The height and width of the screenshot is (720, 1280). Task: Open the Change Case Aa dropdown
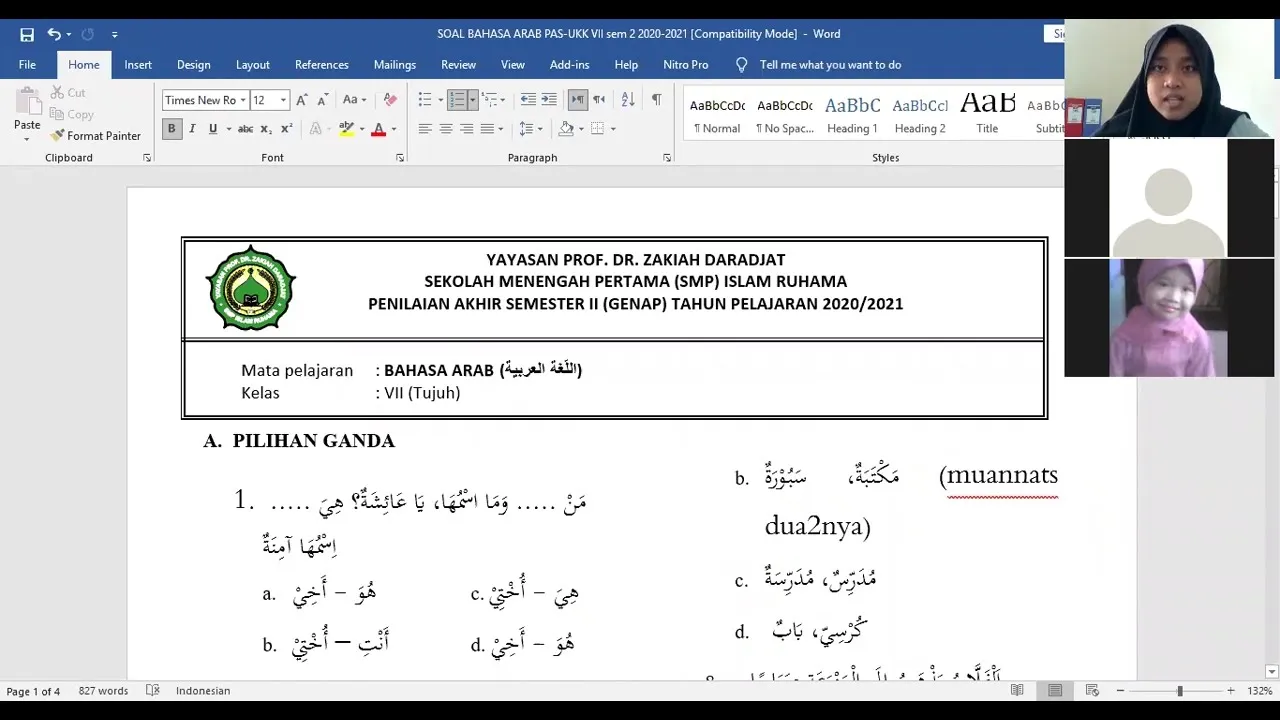click(x=354, y=100)
